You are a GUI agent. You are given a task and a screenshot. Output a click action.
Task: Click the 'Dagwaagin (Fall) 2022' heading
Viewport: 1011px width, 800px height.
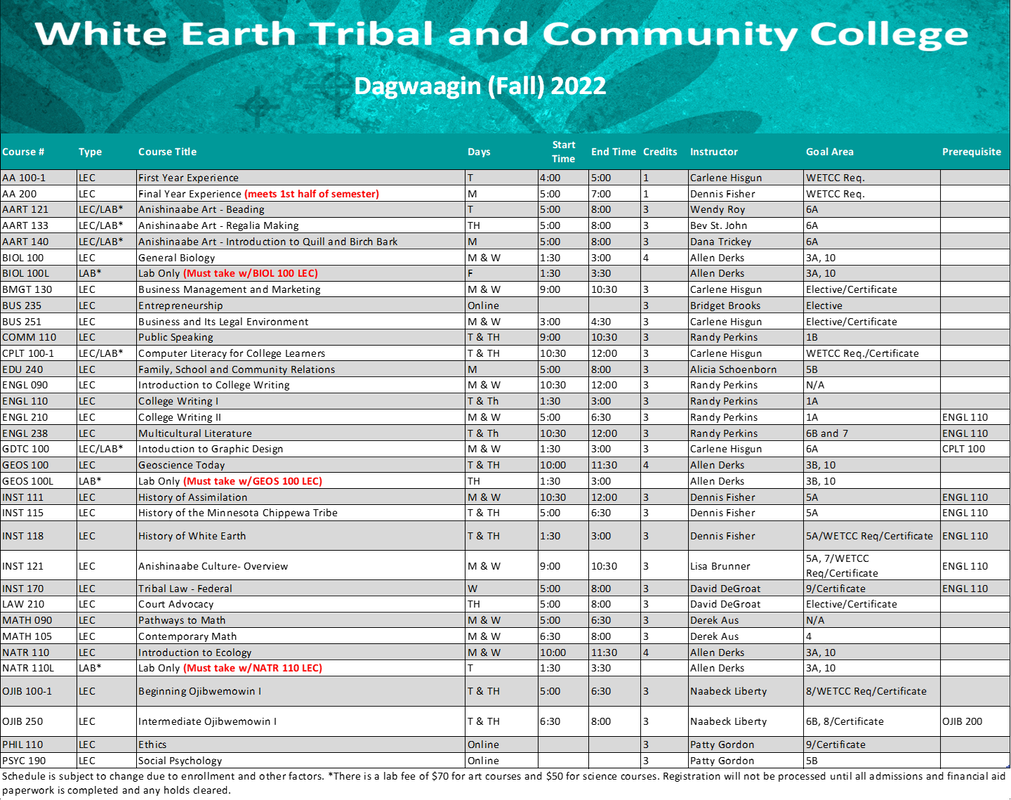480,86
